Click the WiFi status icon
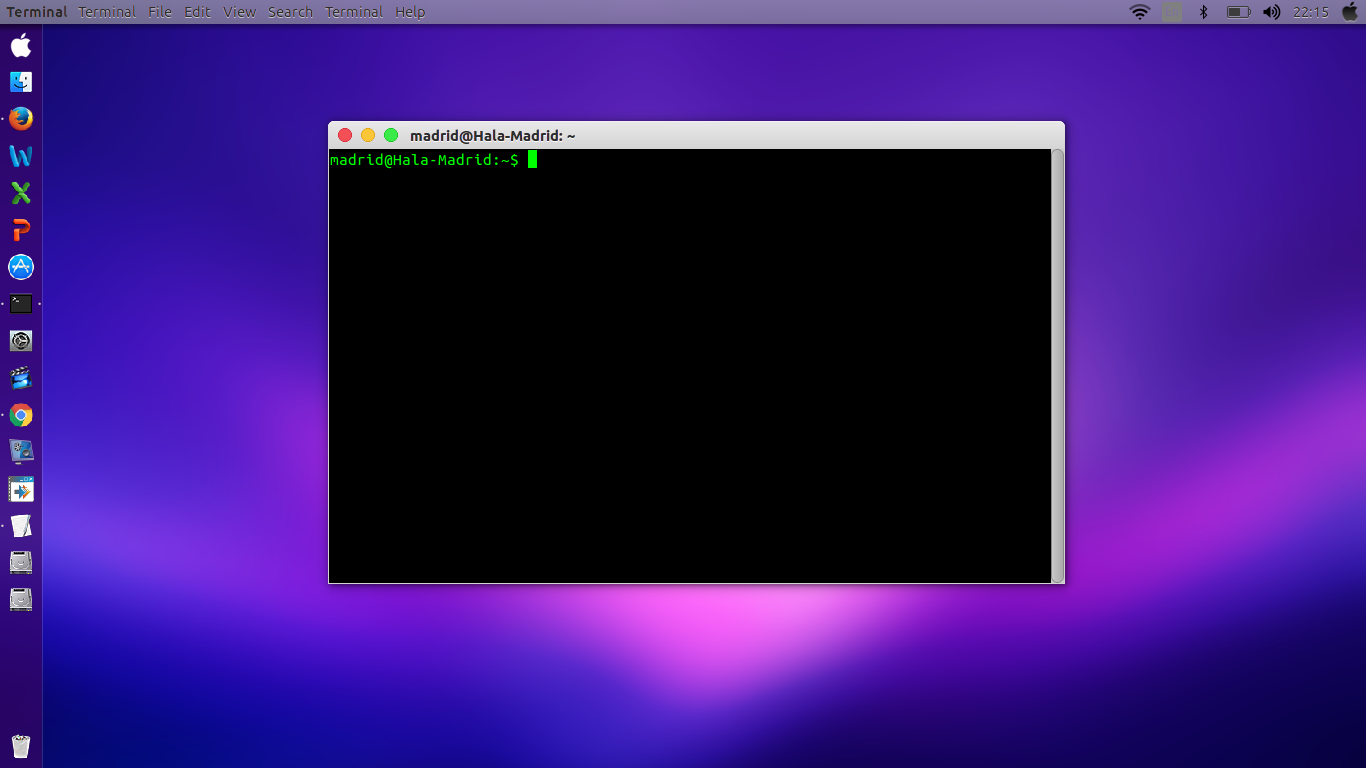 (1139, 11)
